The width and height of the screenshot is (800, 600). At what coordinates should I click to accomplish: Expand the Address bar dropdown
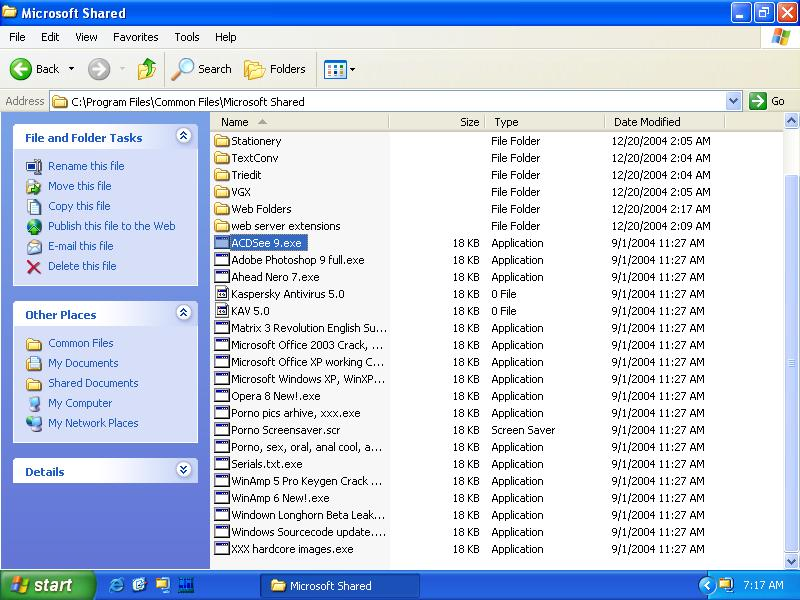point(733,101)
